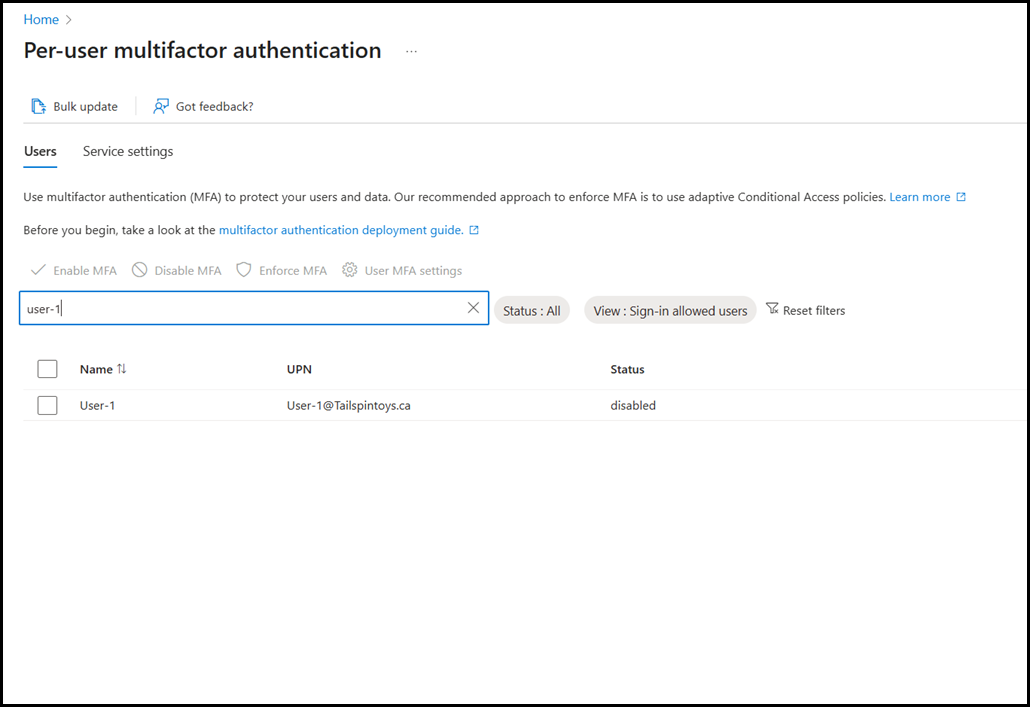Screen dimensions: 1030x707
Task: Select the Users tab
Action: [40, 151]
